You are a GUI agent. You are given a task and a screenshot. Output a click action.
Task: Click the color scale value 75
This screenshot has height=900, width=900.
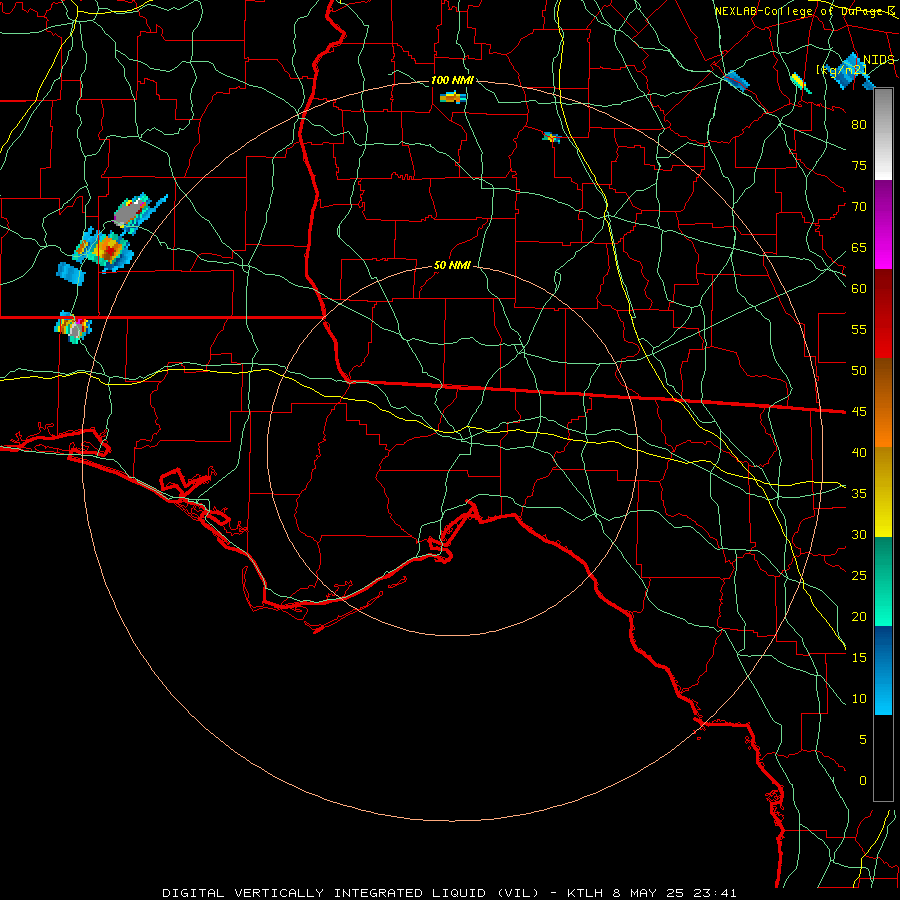[x=859, y=165]
